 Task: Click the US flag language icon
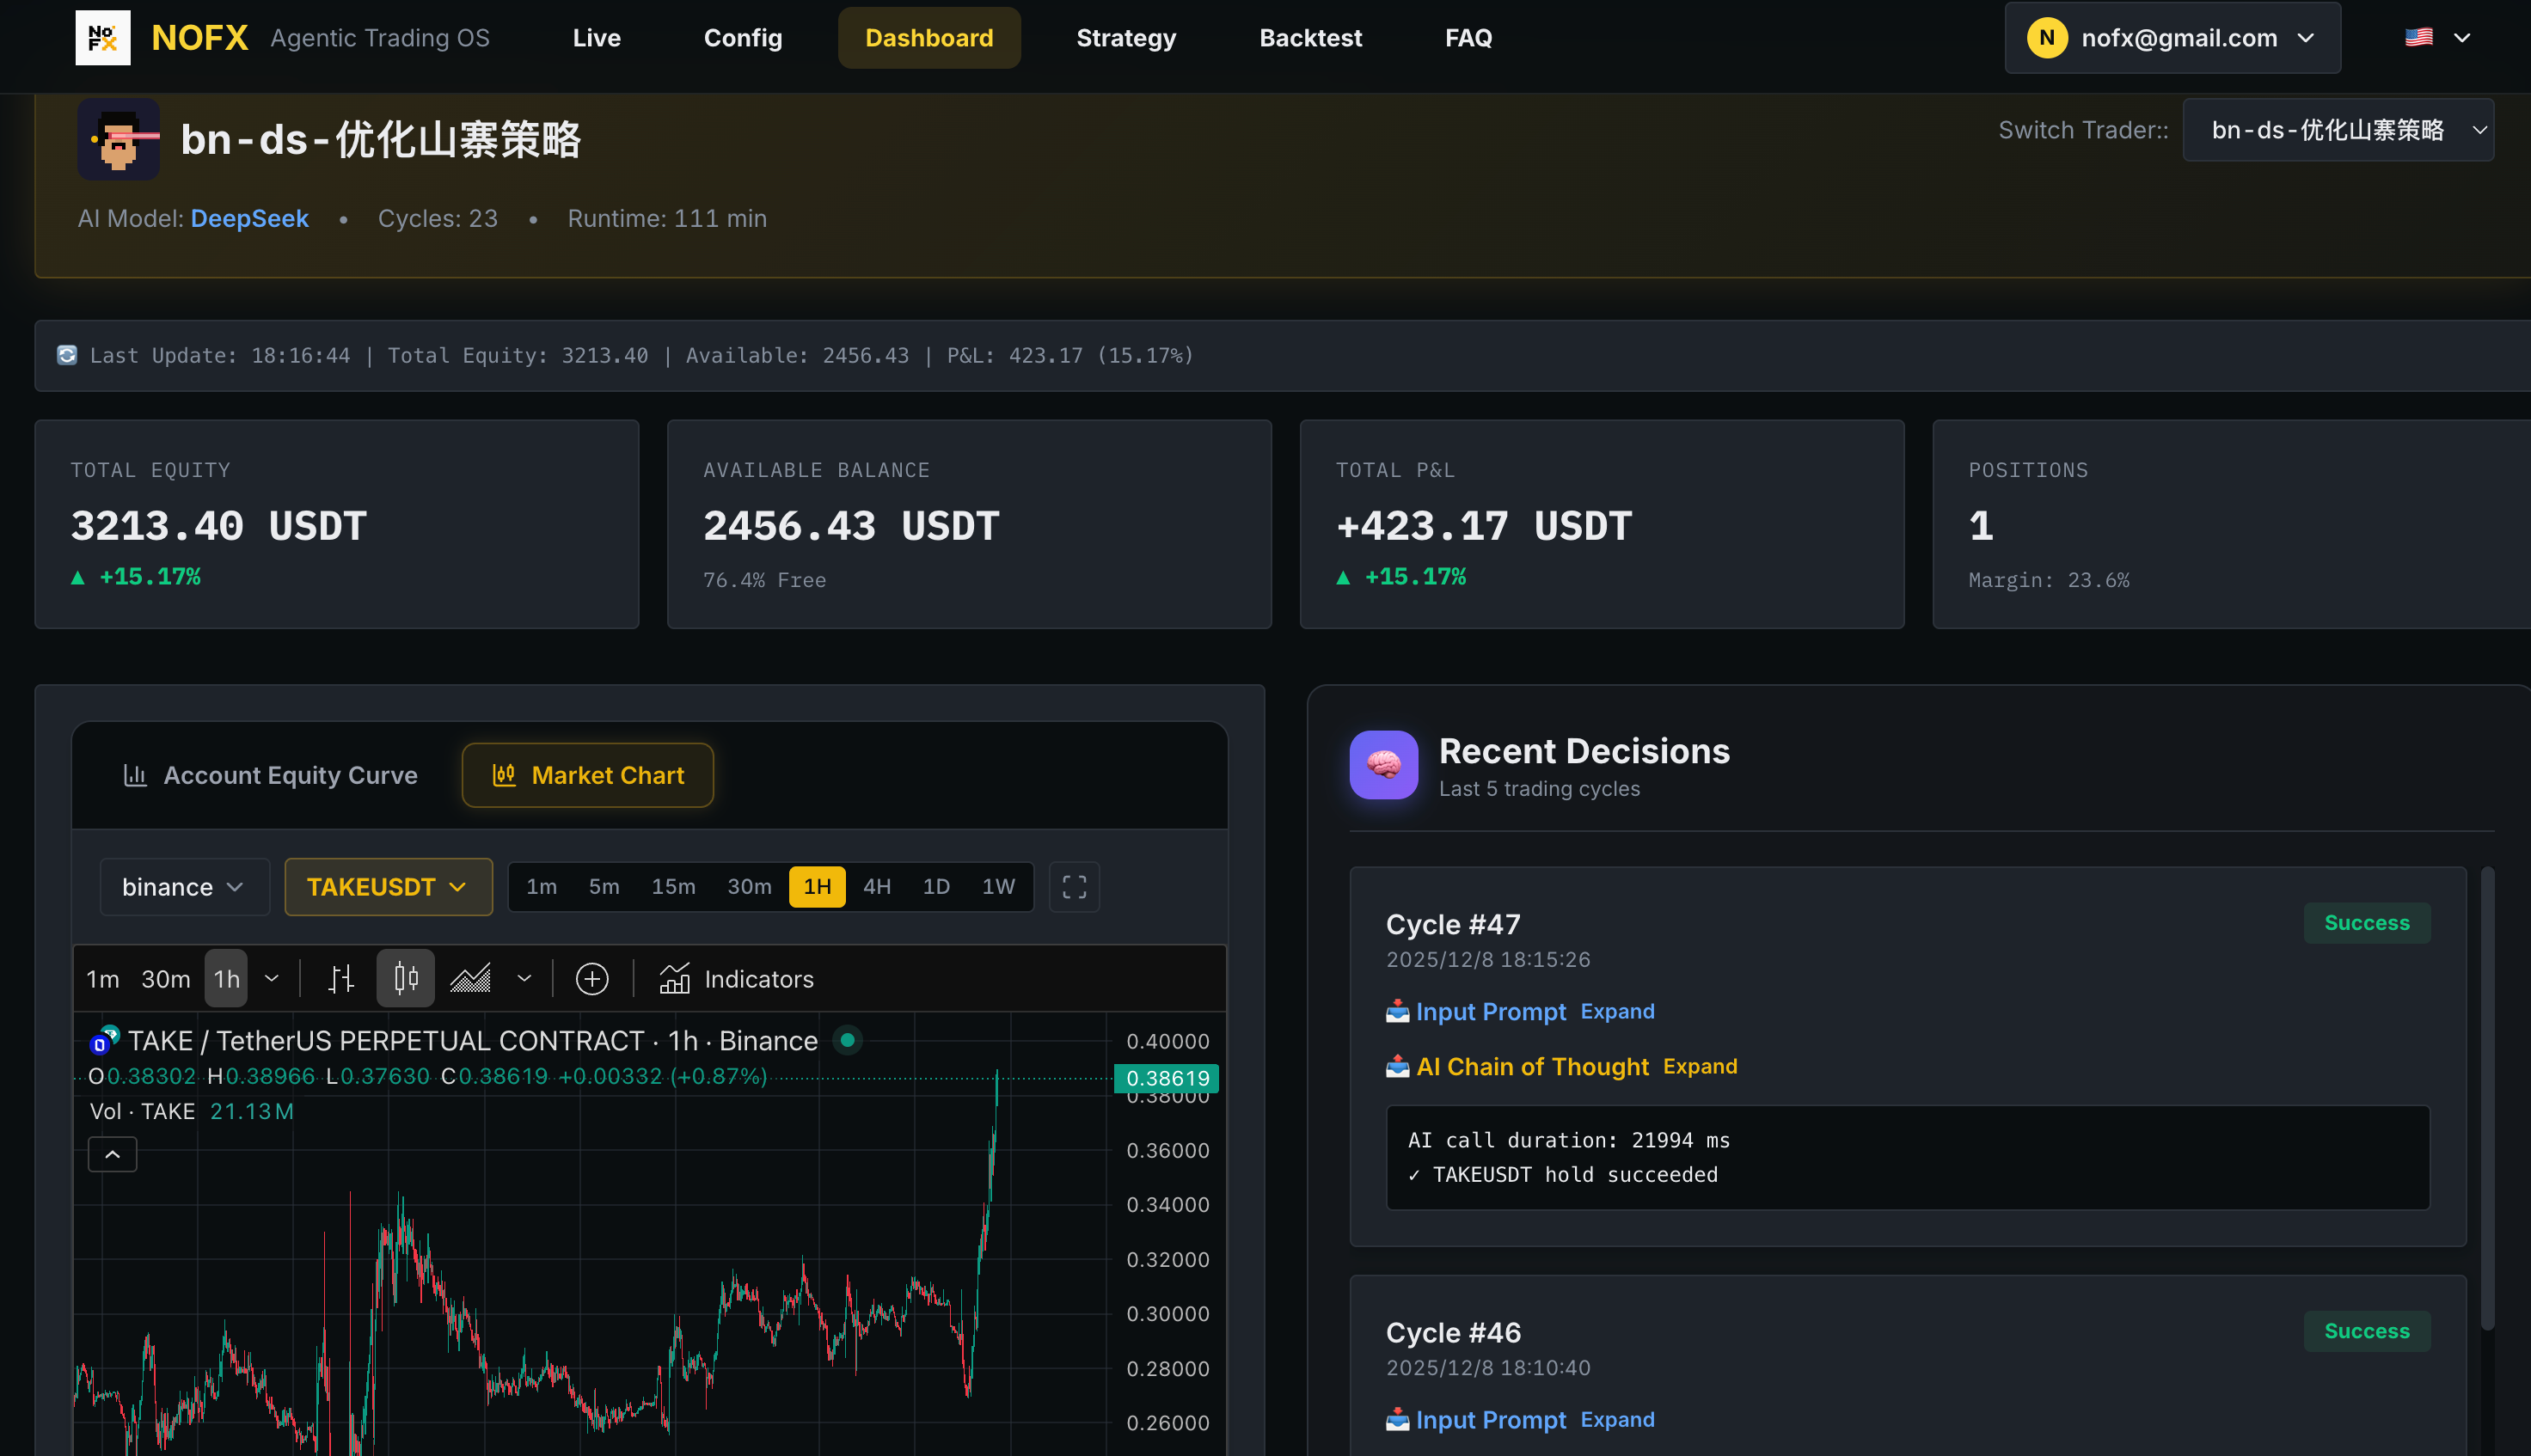point(2418,38)
